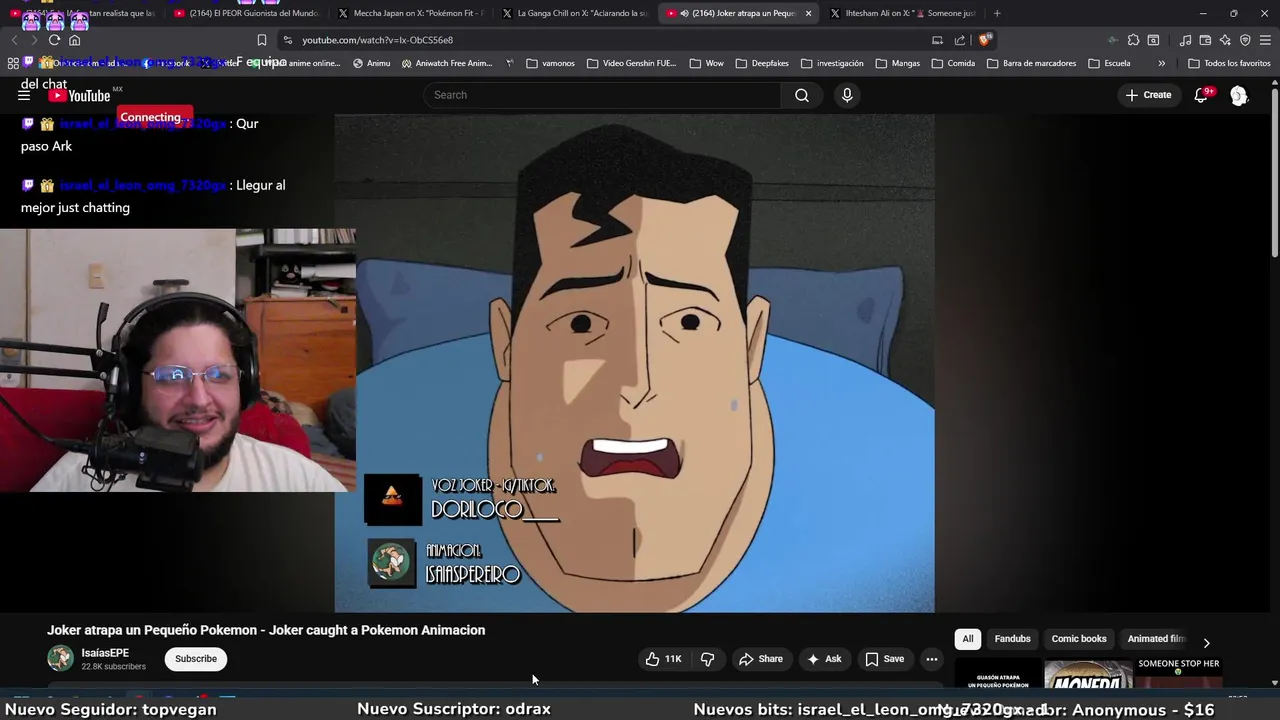
Task: Open Leo AI sparkle icon
Action: coord(1225,40)
